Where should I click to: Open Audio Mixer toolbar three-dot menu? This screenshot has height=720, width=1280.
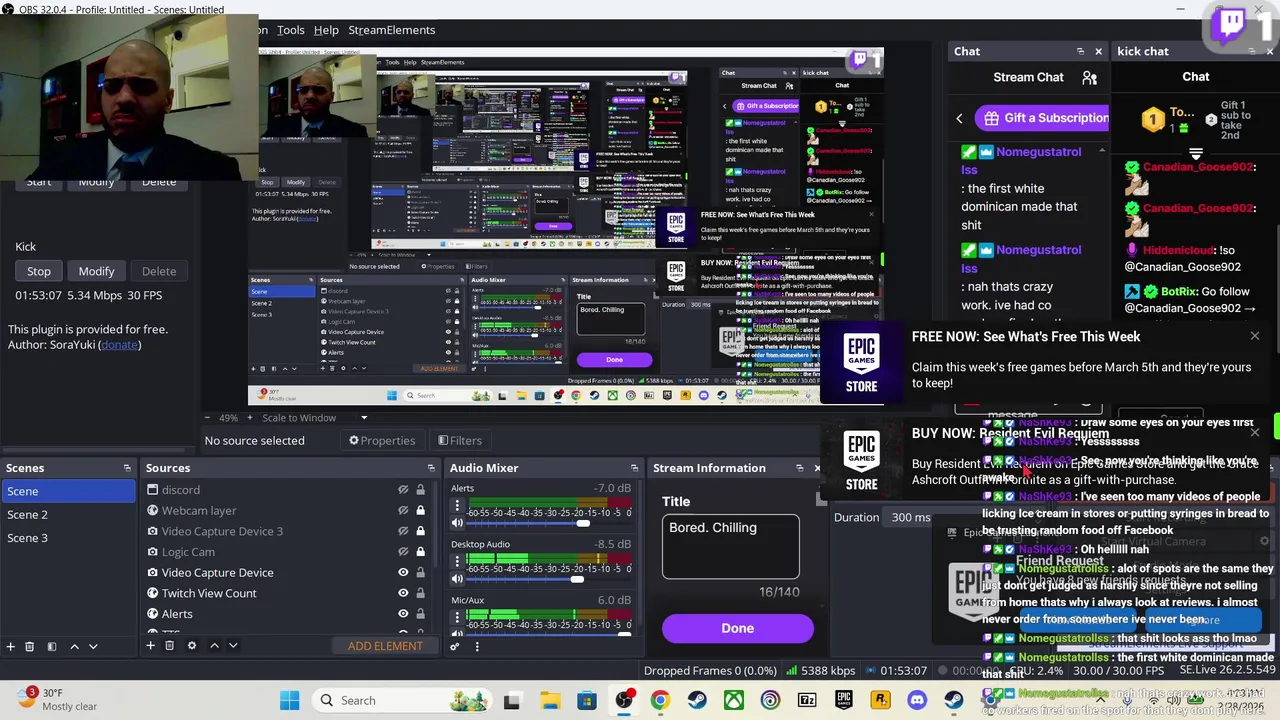(477, 646)
